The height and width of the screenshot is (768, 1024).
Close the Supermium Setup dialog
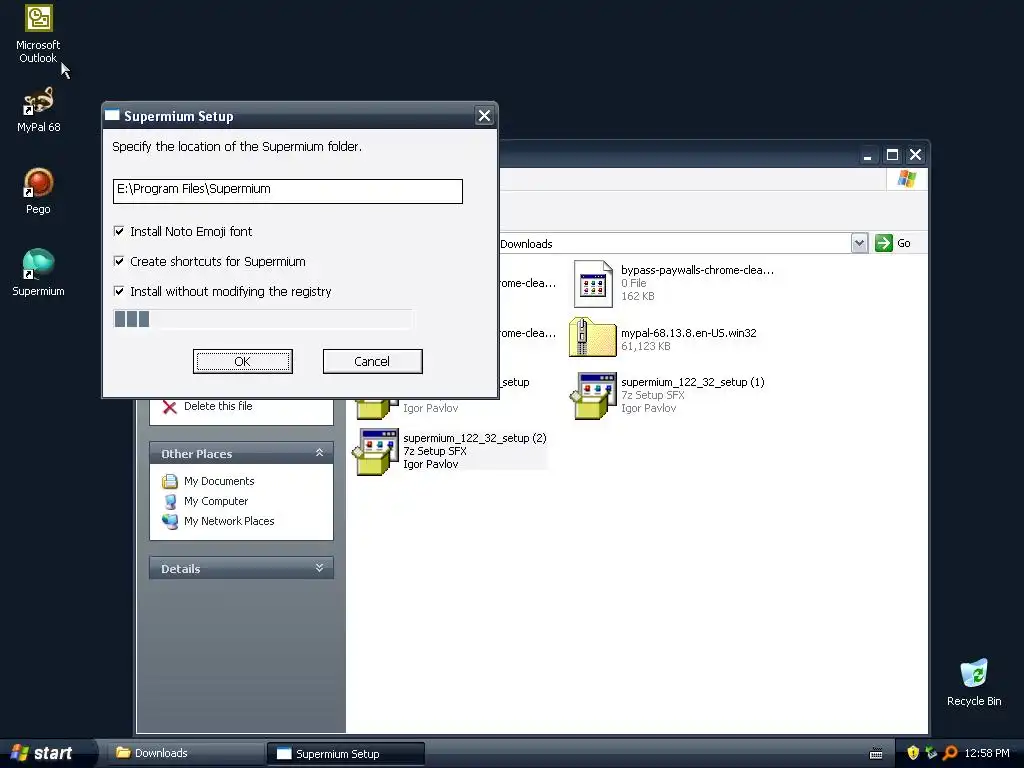coord(484,116)
